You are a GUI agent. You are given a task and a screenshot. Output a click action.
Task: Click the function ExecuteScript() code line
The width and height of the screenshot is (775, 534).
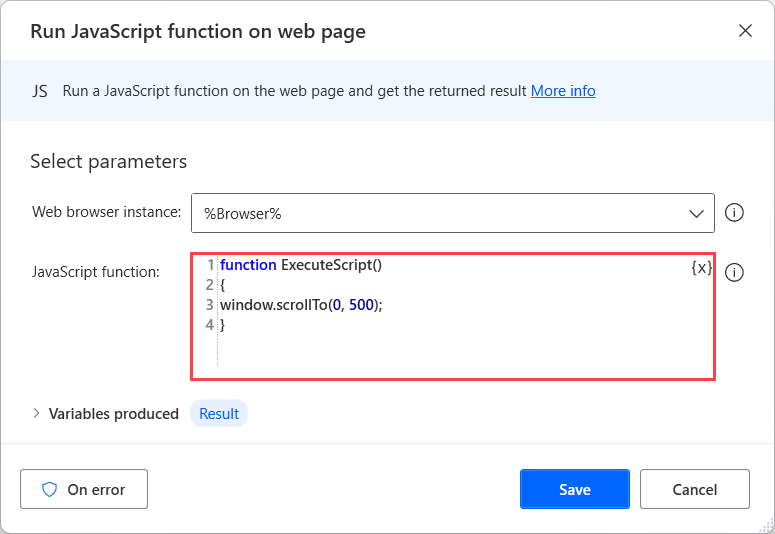[x=301, y=265]
